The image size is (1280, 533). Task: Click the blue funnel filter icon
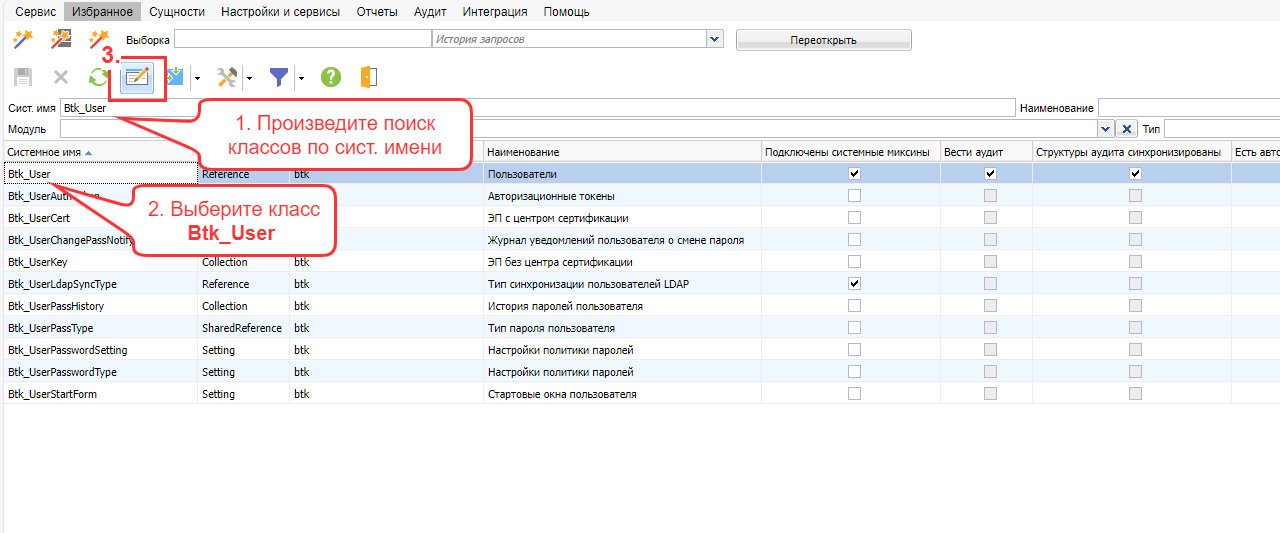click(280, 77)
